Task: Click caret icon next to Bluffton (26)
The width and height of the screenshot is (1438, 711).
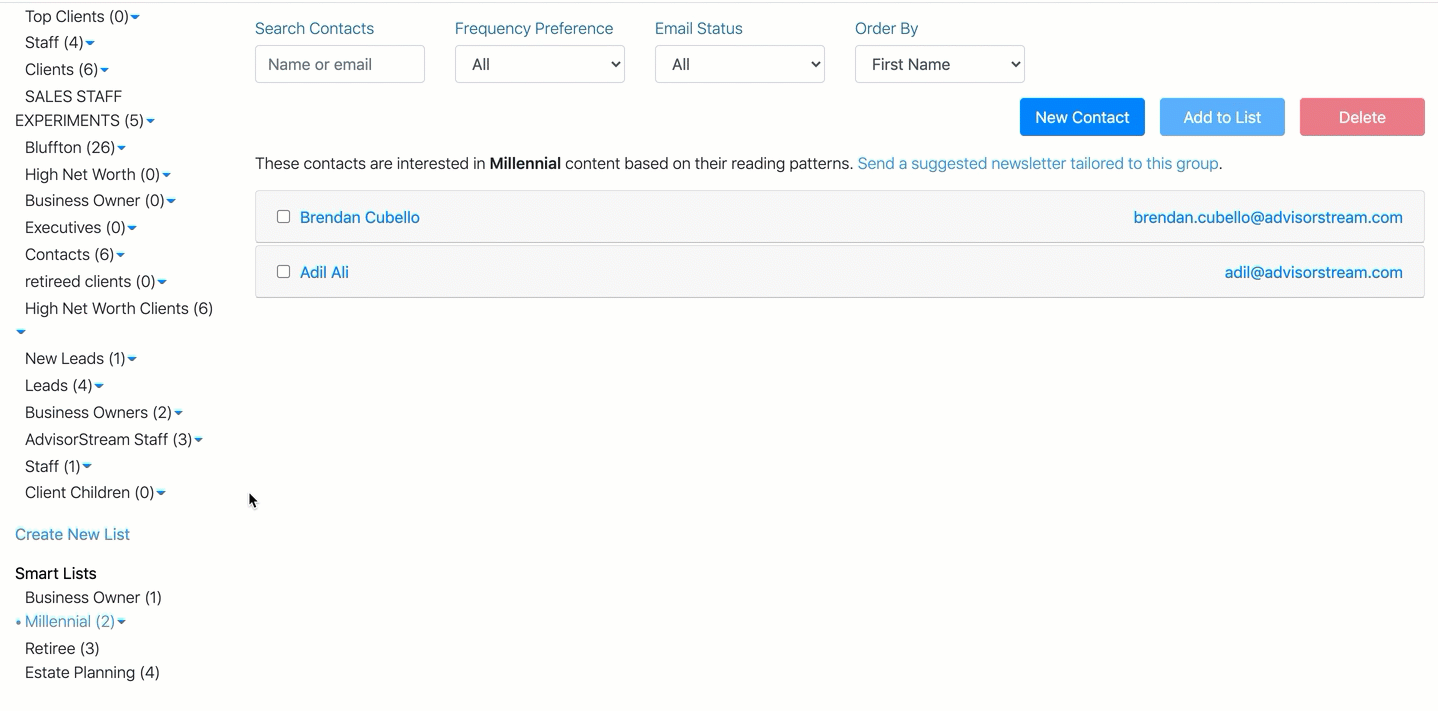Action: point(121,149)
